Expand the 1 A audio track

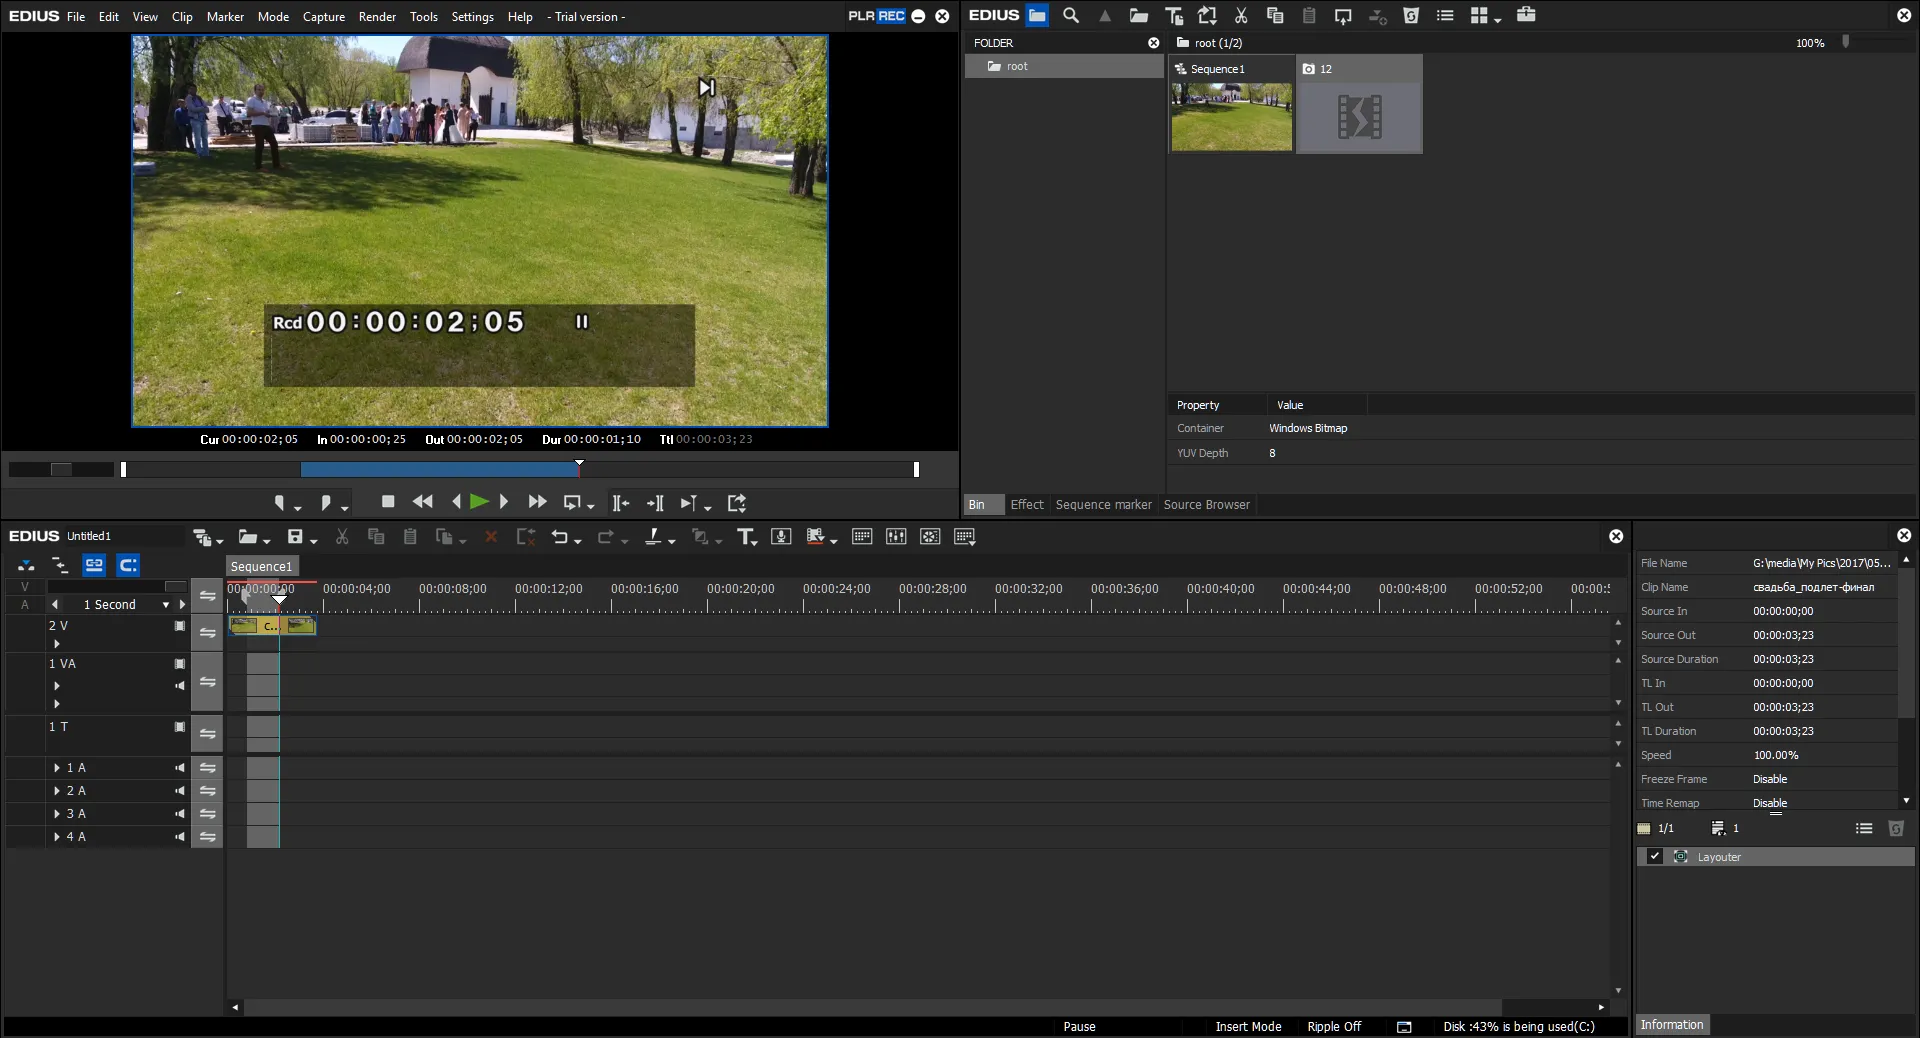(x=57, y=768)
